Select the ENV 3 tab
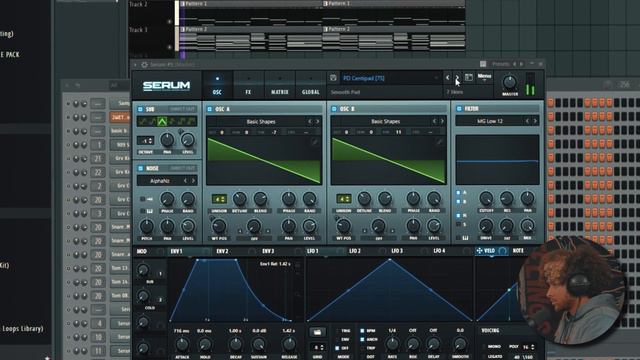 click(268, 251)
